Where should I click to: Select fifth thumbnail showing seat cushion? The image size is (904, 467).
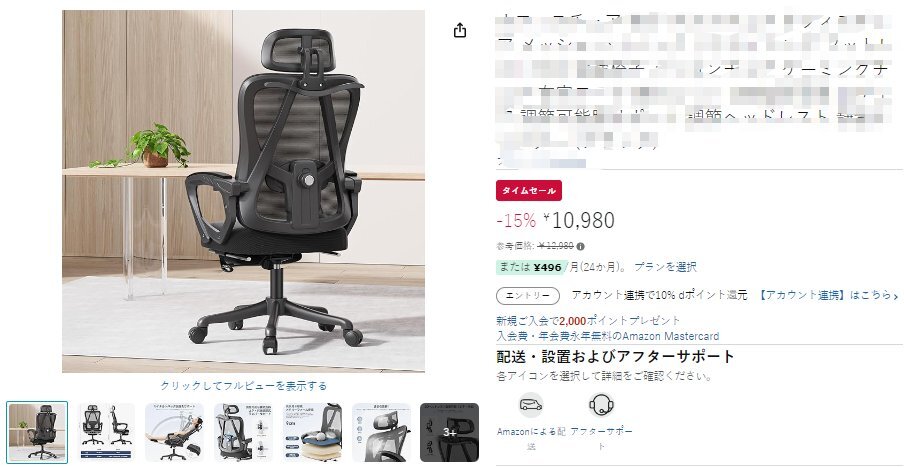(x=312, y=432)
